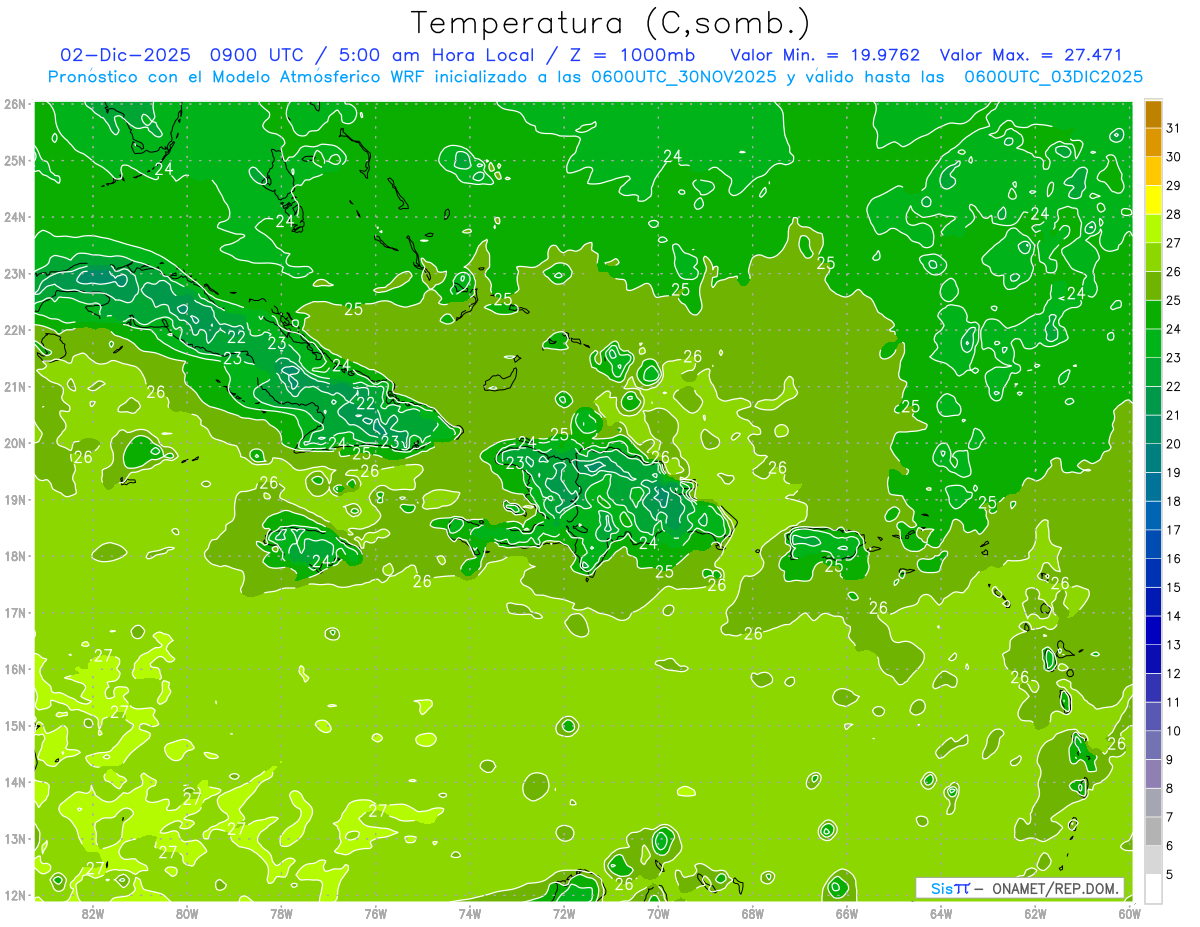Click the 13N latitude axis label
This screenshot has width=1200, height=927.
[14, 838]
